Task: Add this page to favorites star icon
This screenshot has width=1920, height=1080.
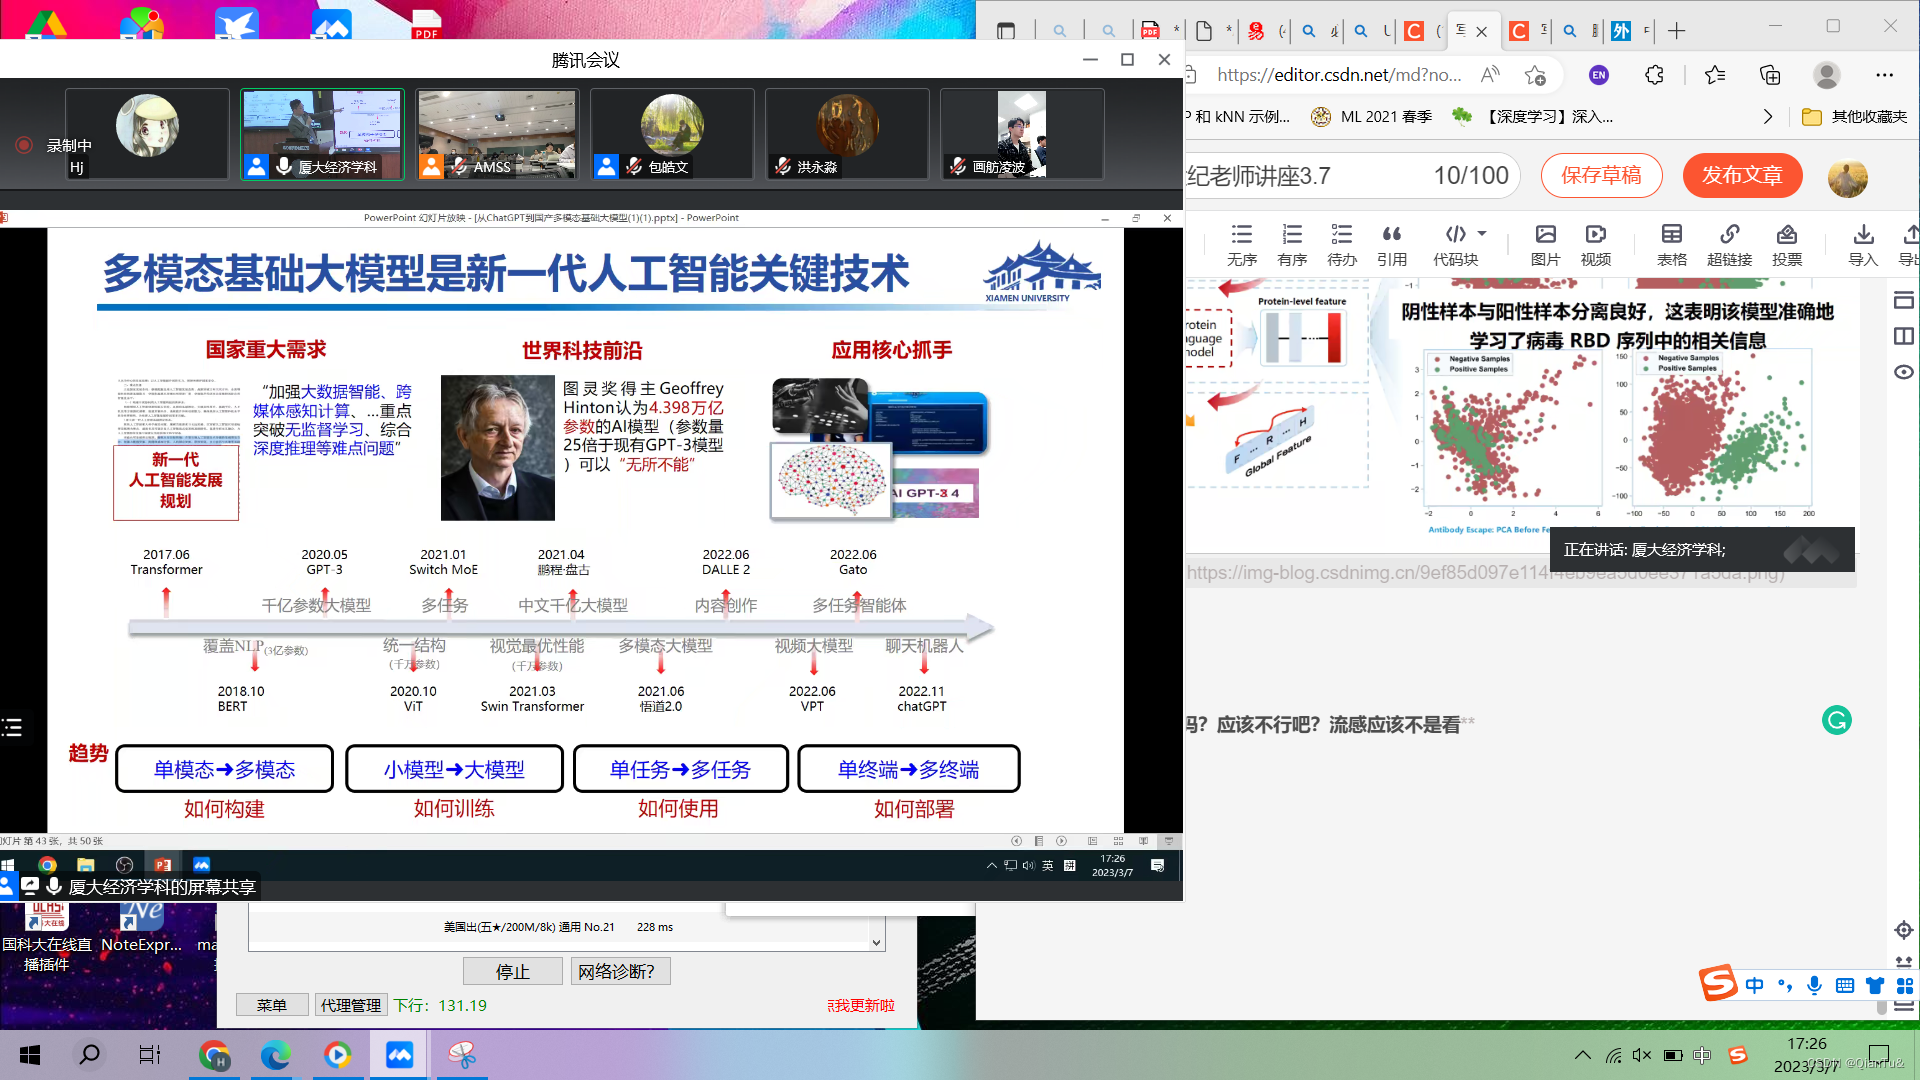Action: click(x=1535, y=75)
